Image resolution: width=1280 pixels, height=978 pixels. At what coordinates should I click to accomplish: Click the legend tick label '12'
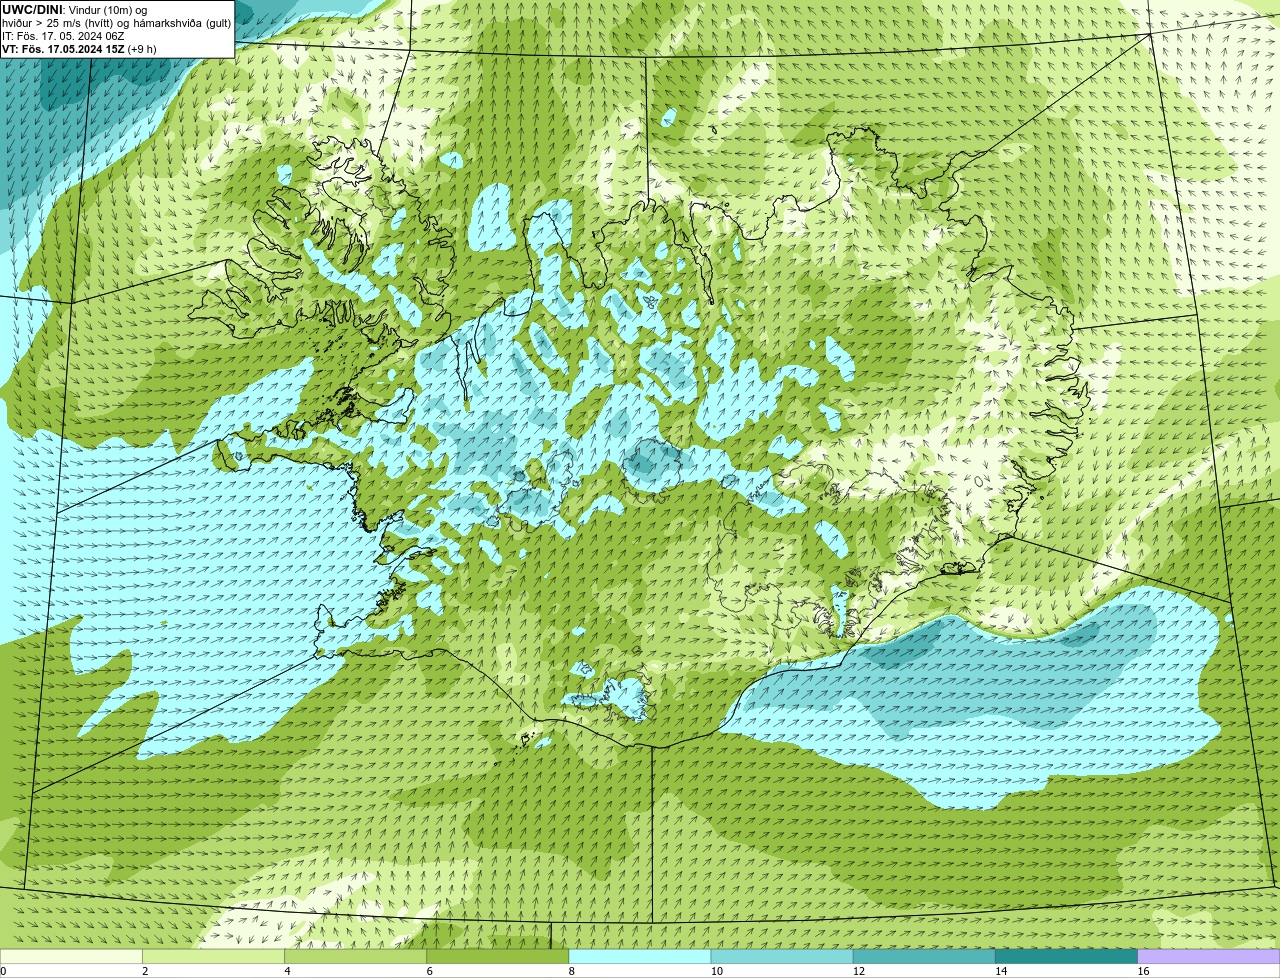pos(858,971)
